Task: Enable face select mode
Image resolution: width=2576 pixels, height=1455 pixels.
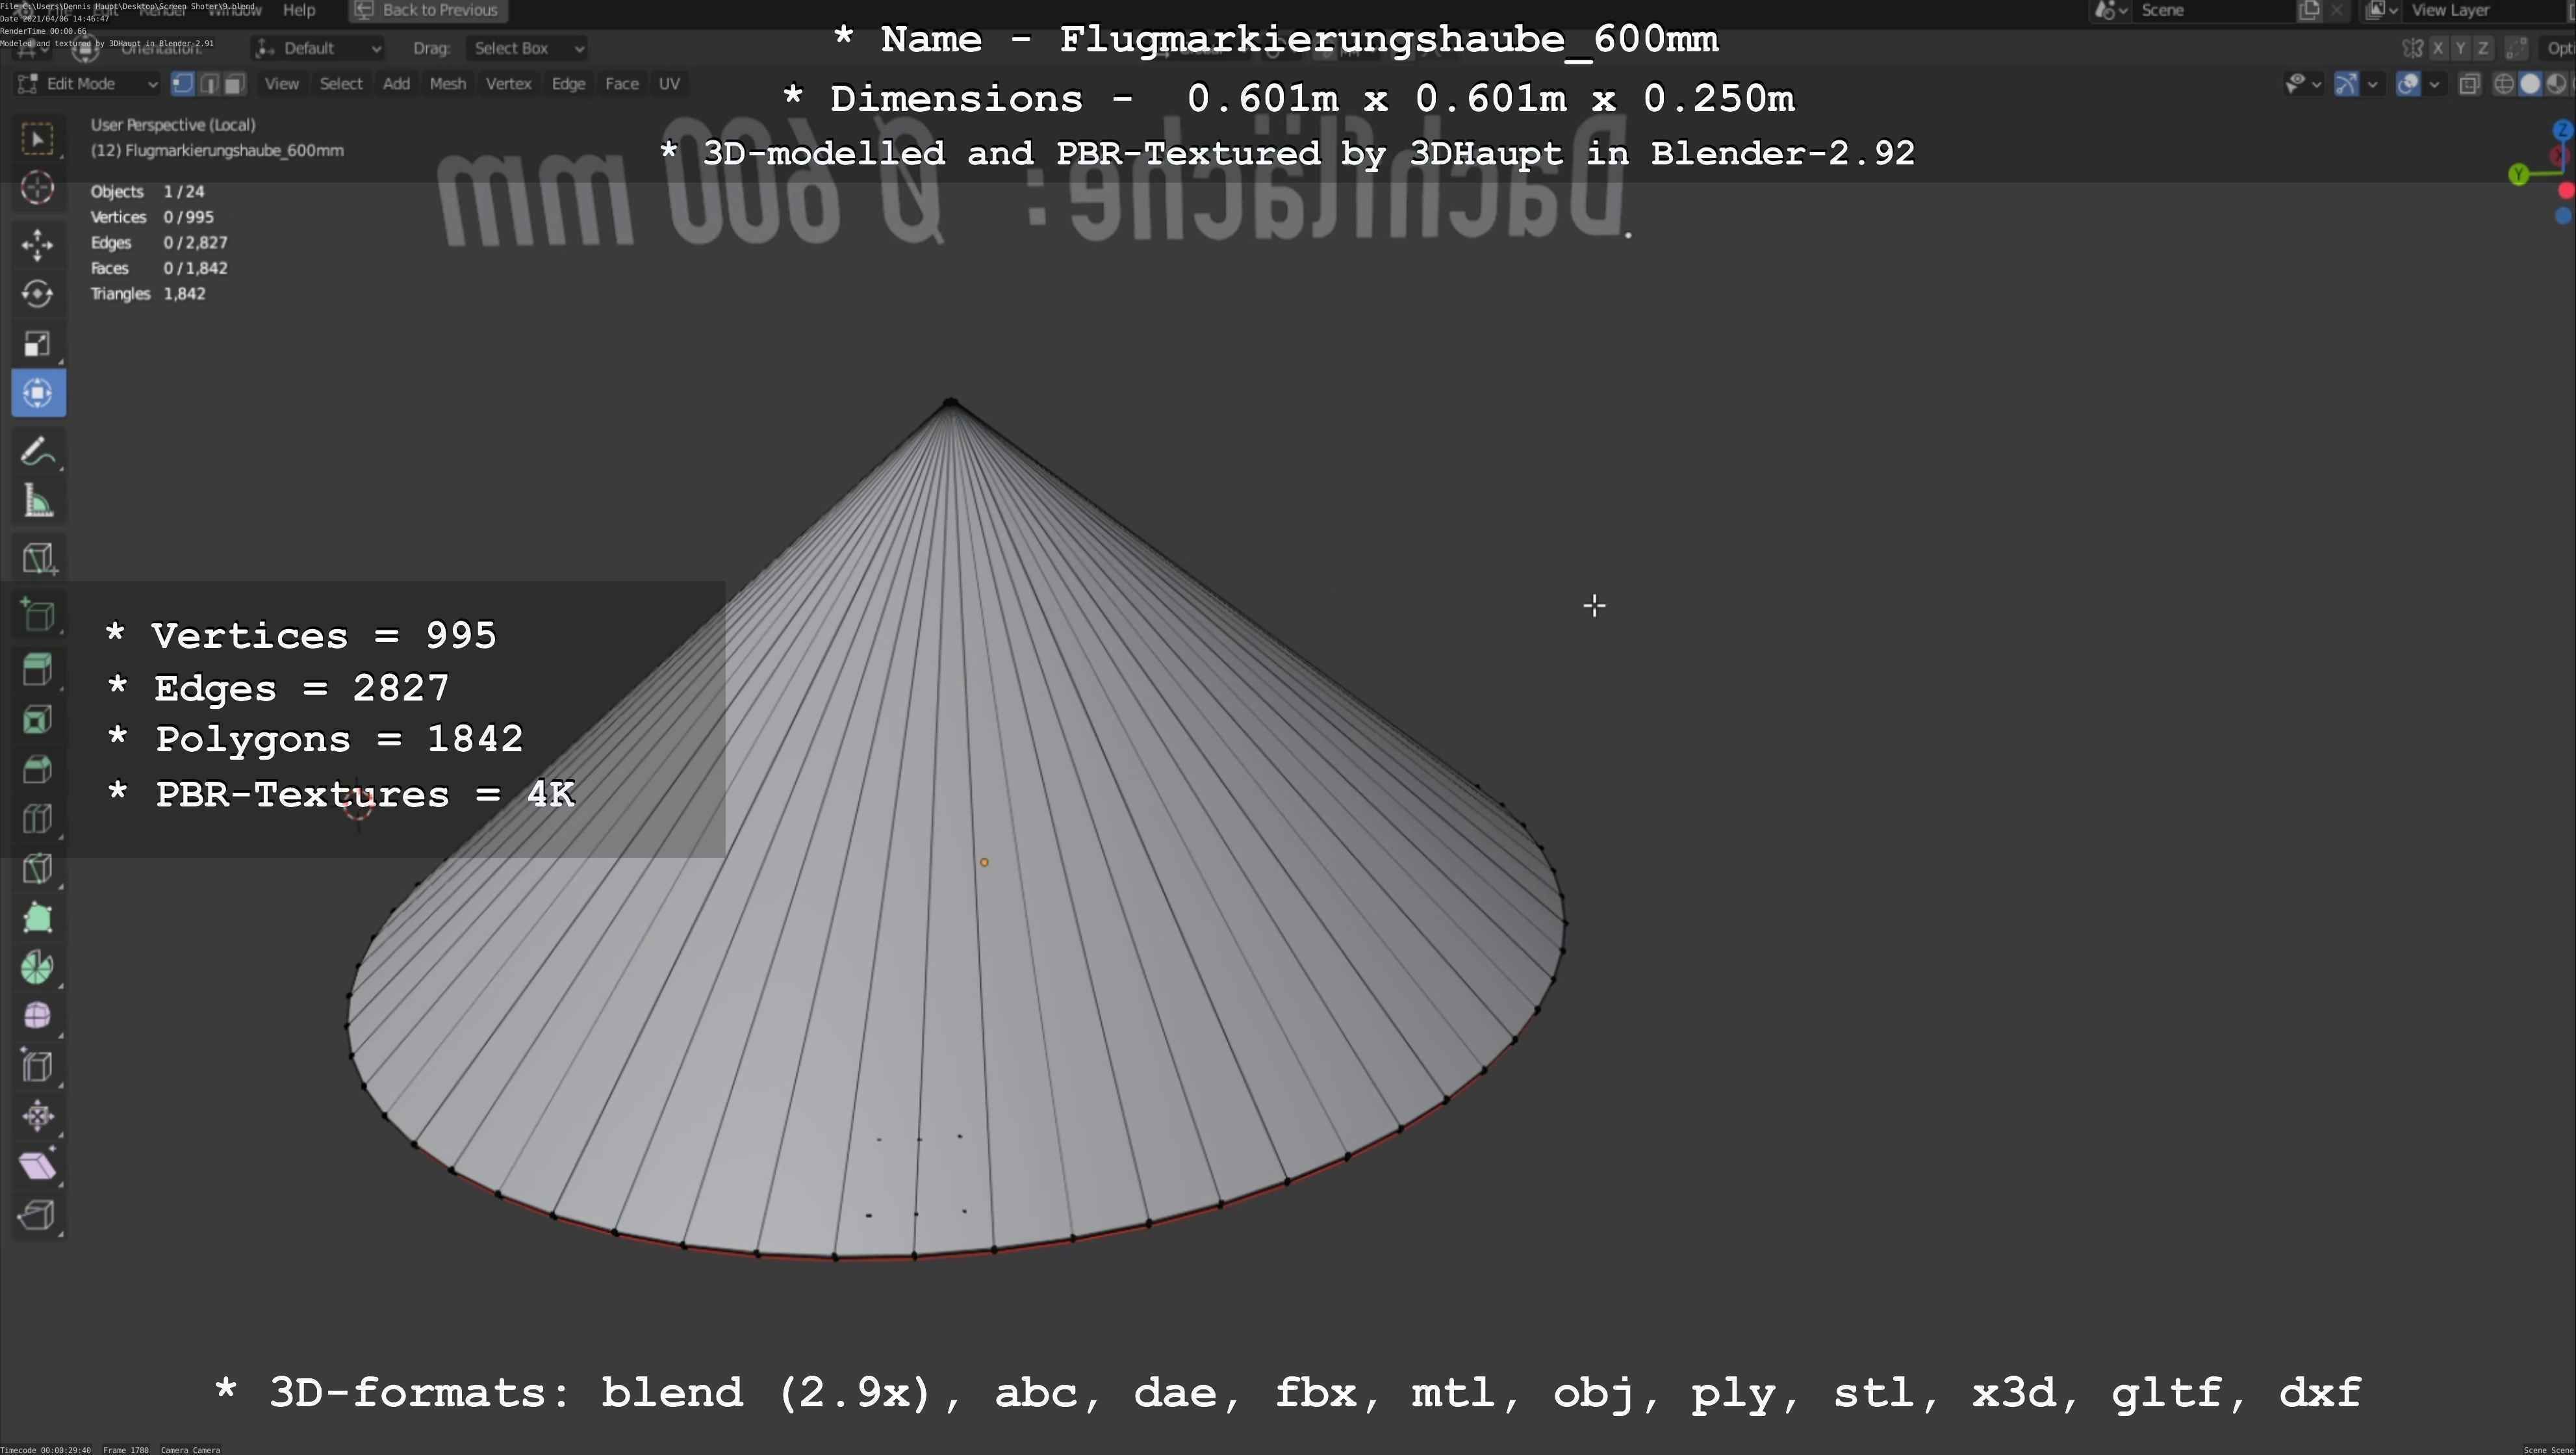Action: [234, 84]
